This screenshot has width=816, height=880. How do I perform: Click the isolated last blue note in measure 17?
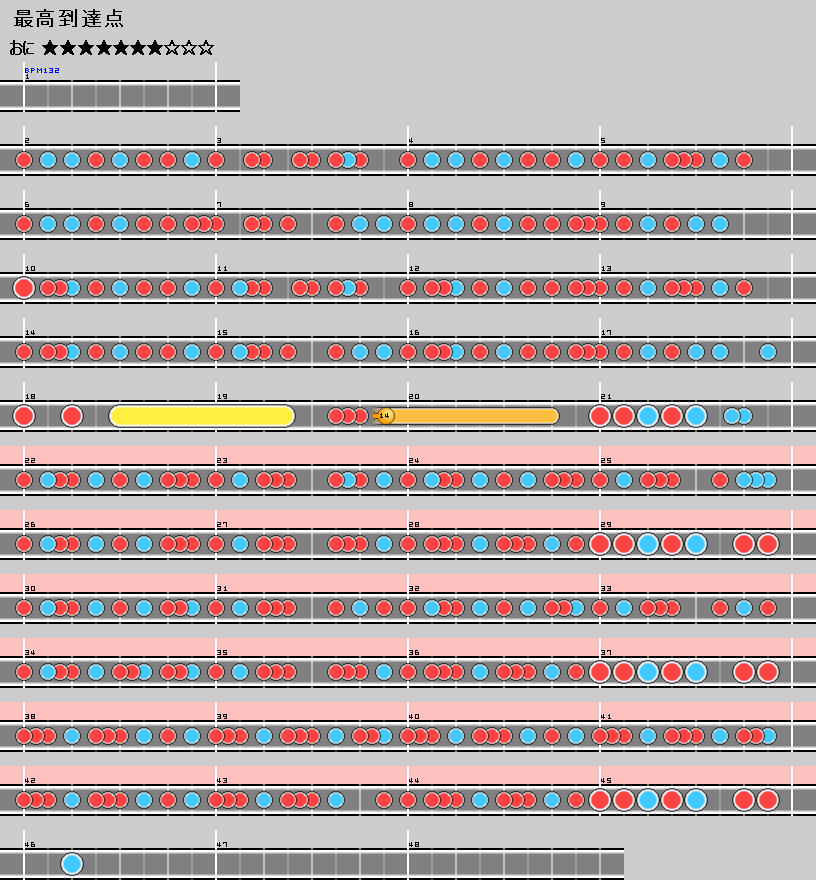[x=767, y=352]
